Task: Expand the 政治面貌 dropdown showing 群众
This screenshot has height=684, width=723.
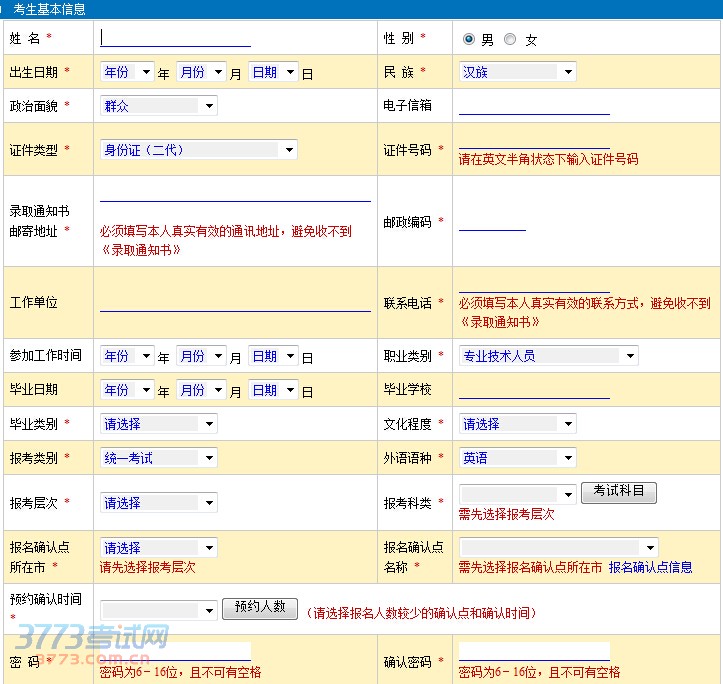Action: (x=158, y=105)
